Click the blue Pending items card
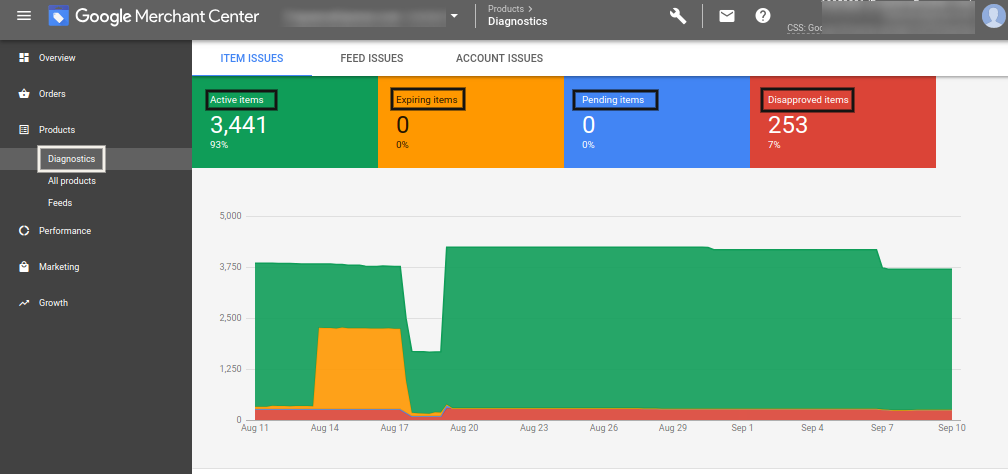1008x474 pixels. pos(657,122)
